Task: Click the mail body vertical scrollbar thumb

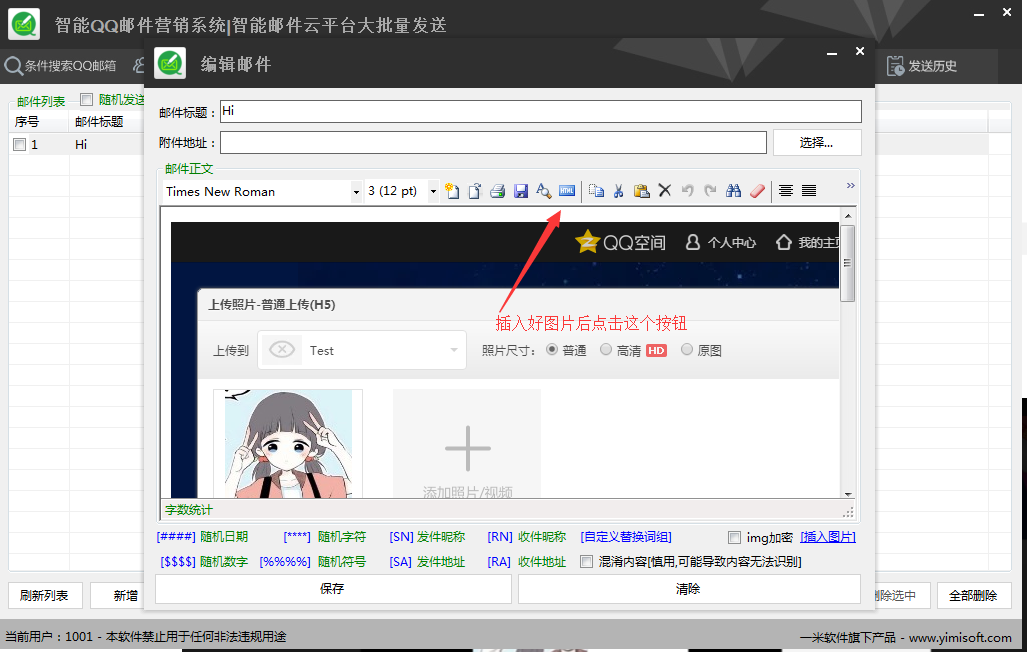Action: [848, 263]
